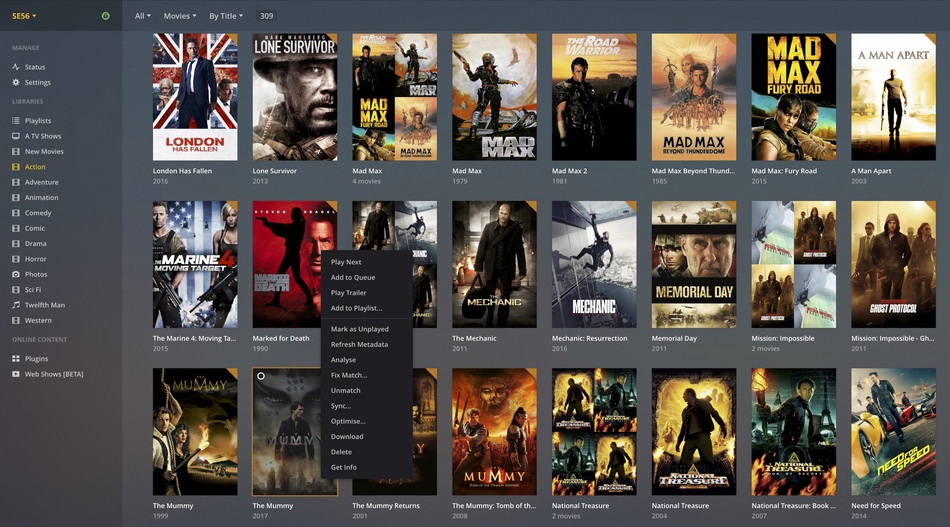The width and height of the screenshot is (950, 527).
Task: Click the Action library film icon
Action: point(16,167)
